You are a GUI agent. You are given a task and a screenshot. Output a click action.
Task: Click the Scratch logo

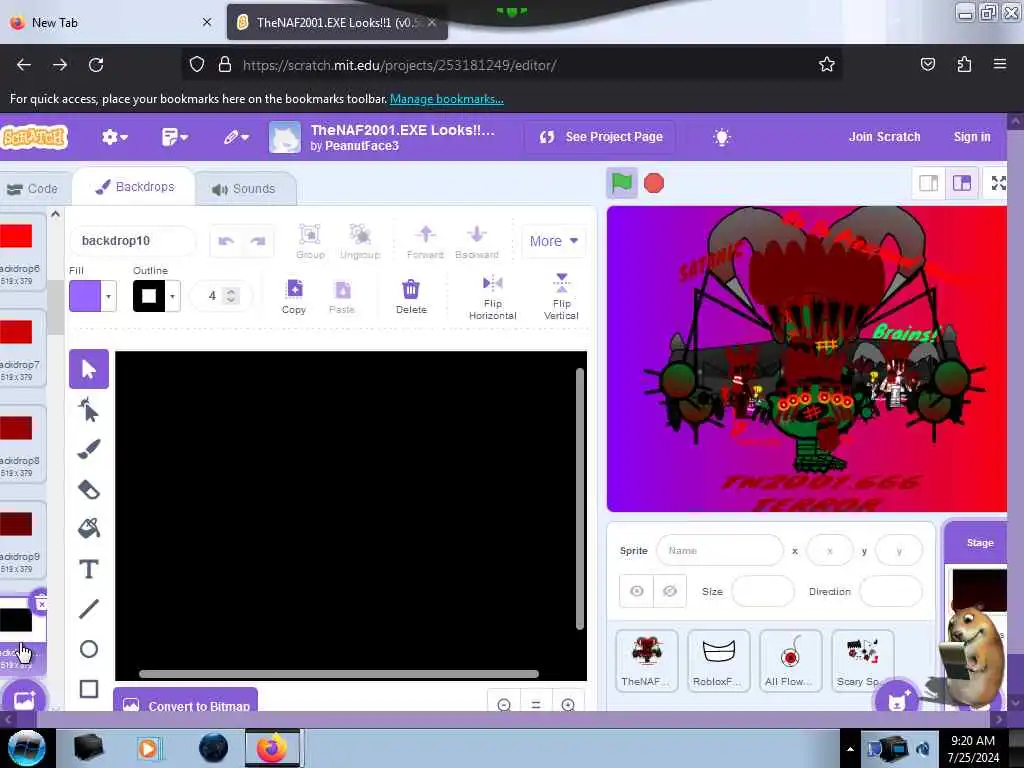point(34,137)
